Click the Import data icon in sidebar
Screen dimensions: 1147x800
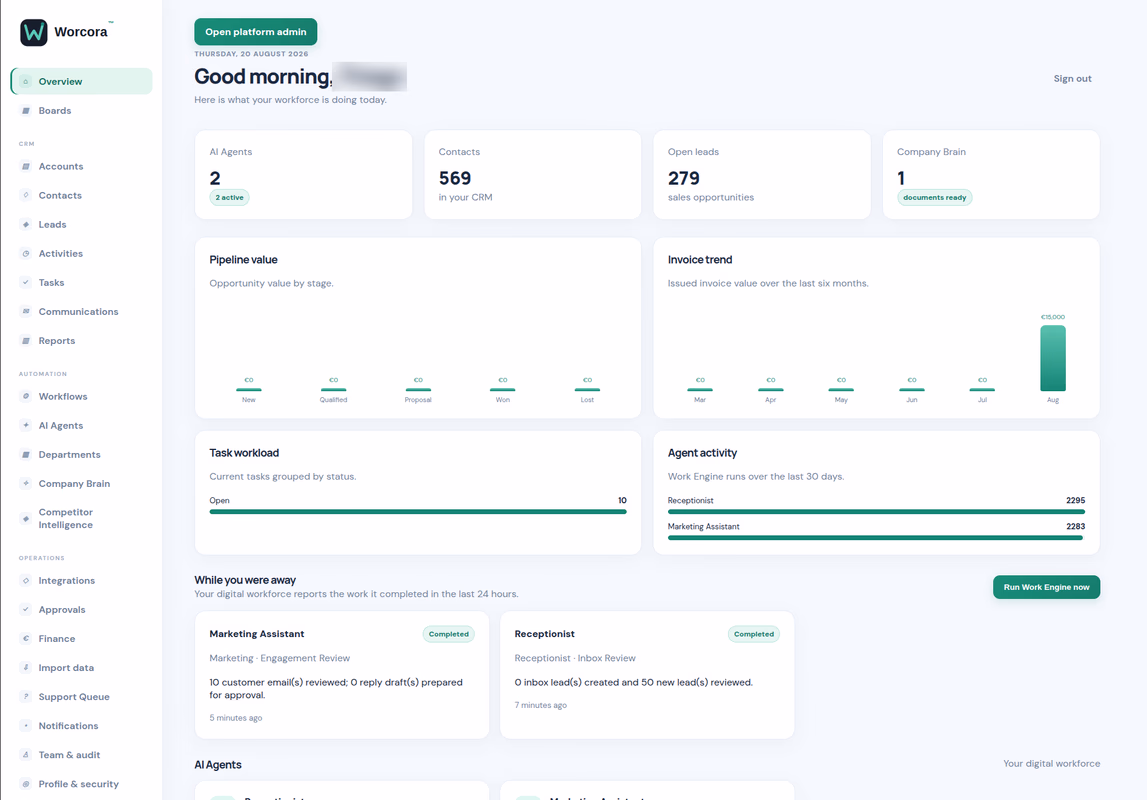[26, 668]
